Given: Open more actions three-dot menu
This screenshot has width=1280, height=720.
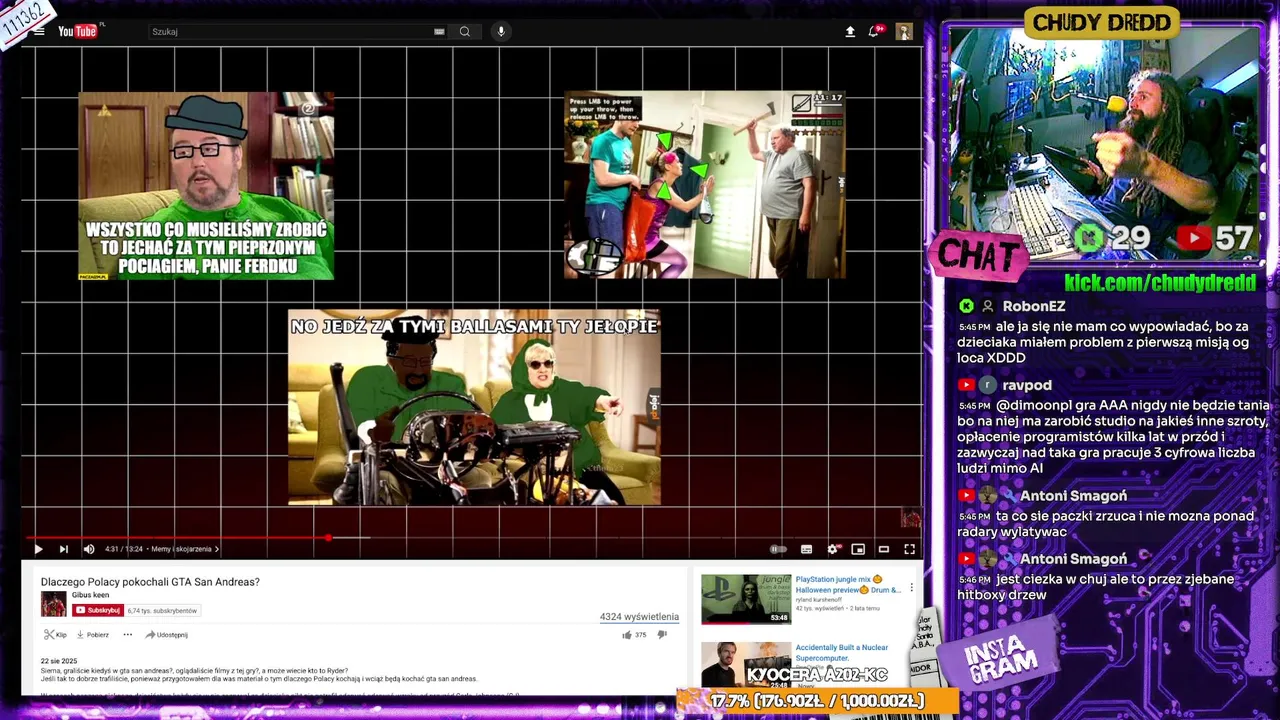Looking at the screenshot, I should click(x=127, y=635).
